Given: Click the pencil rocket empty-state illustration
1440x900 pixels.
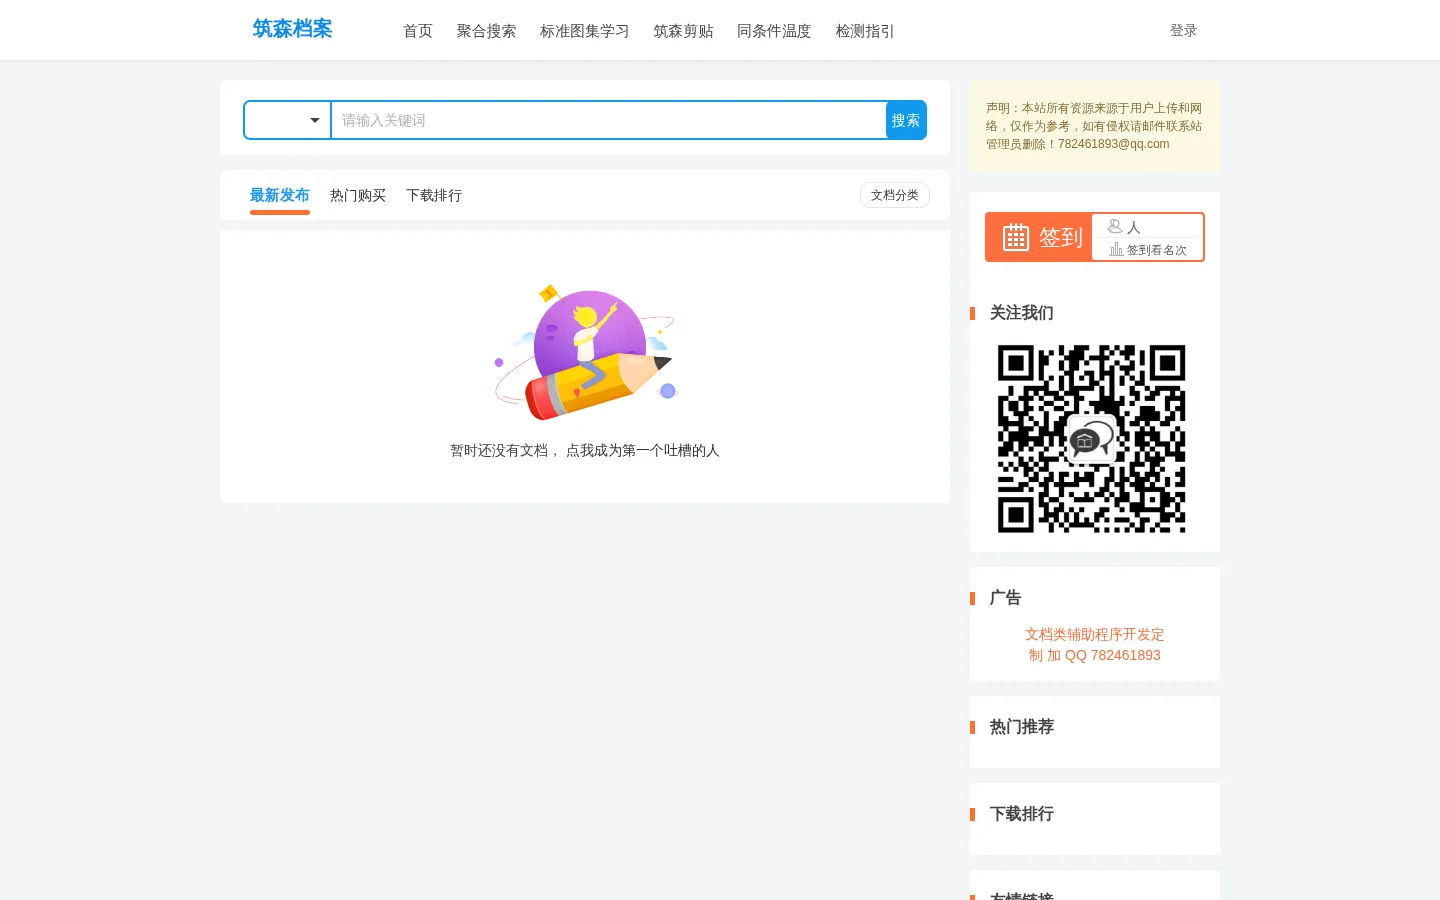Looking at the screenshot, I should pyautogui.click(x=585, y=352).
